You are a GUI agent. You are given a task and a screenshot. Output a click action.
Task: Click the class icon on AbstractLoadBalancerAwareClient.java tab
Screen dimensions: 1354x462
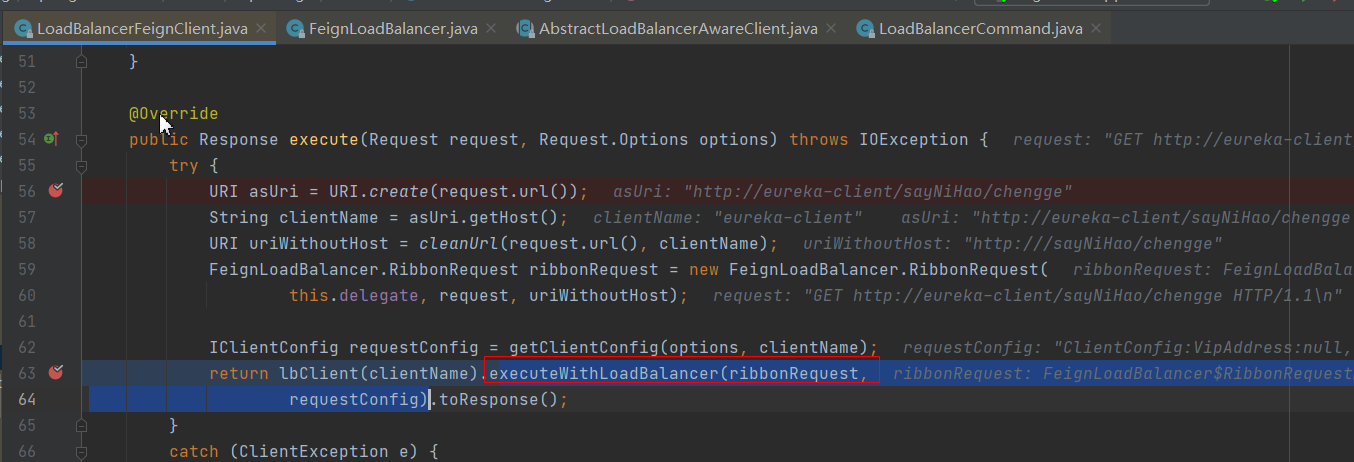526,28
